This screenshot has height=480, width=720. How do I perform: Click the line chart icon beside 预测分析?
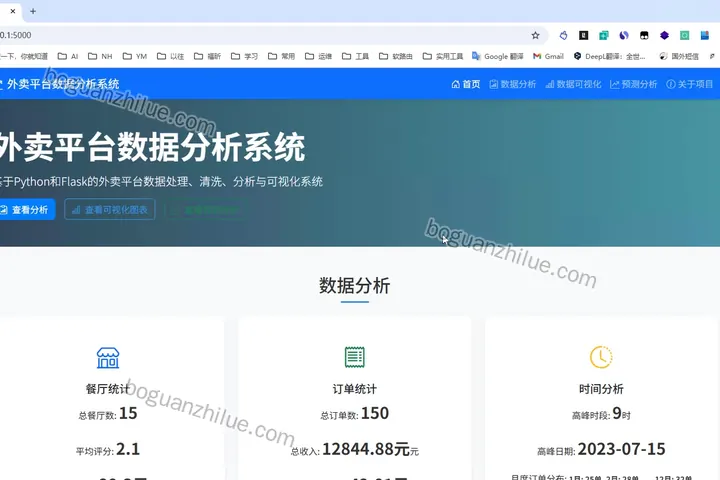coord(614,84)
